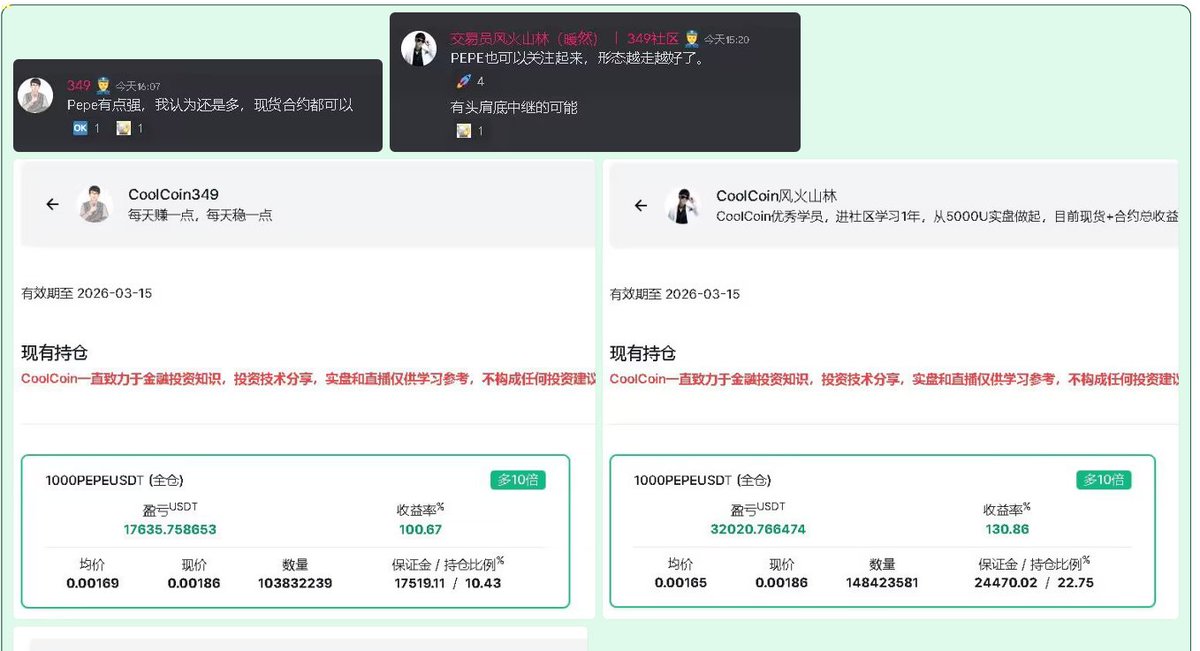Viewport: 1200px width, 651px height.
Task: Click the 现有持仓 heading in 风火山林's panel
Action: click(642, 353)
